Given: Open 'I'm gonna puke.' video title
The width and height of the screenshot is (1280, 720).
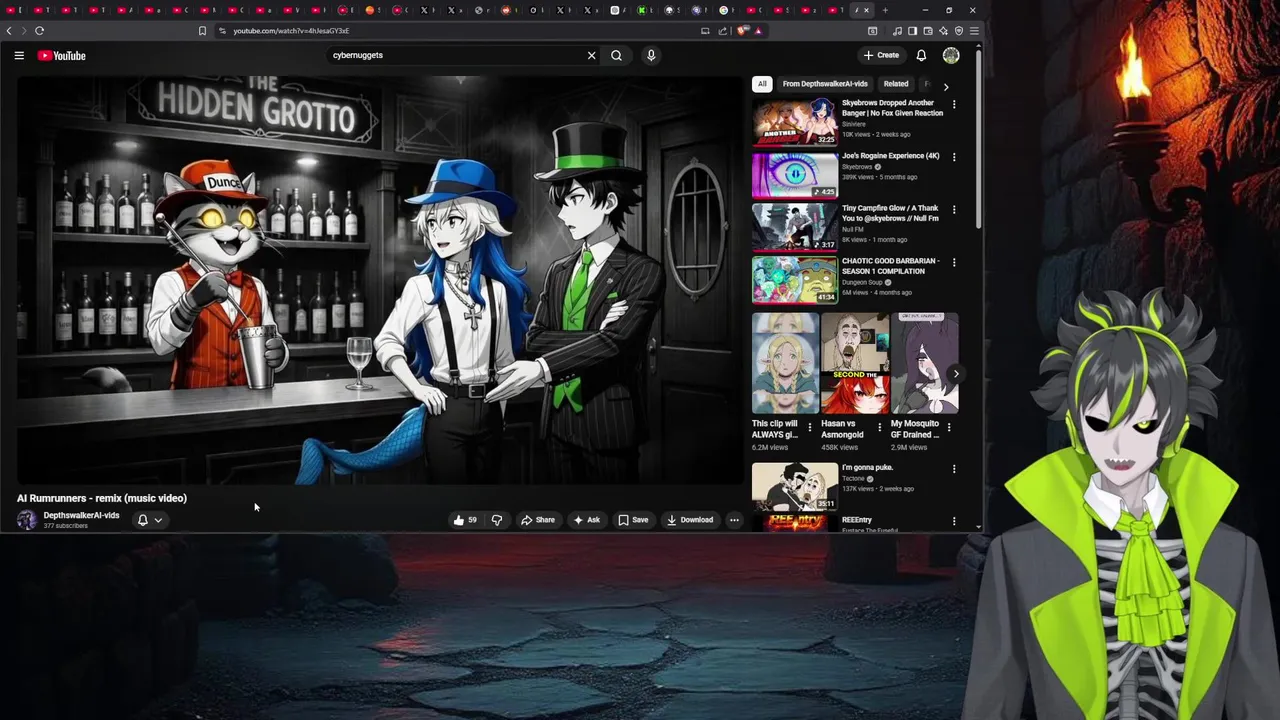Looking at the screenshot, I should pyautogui.click(x=867, y=467).
